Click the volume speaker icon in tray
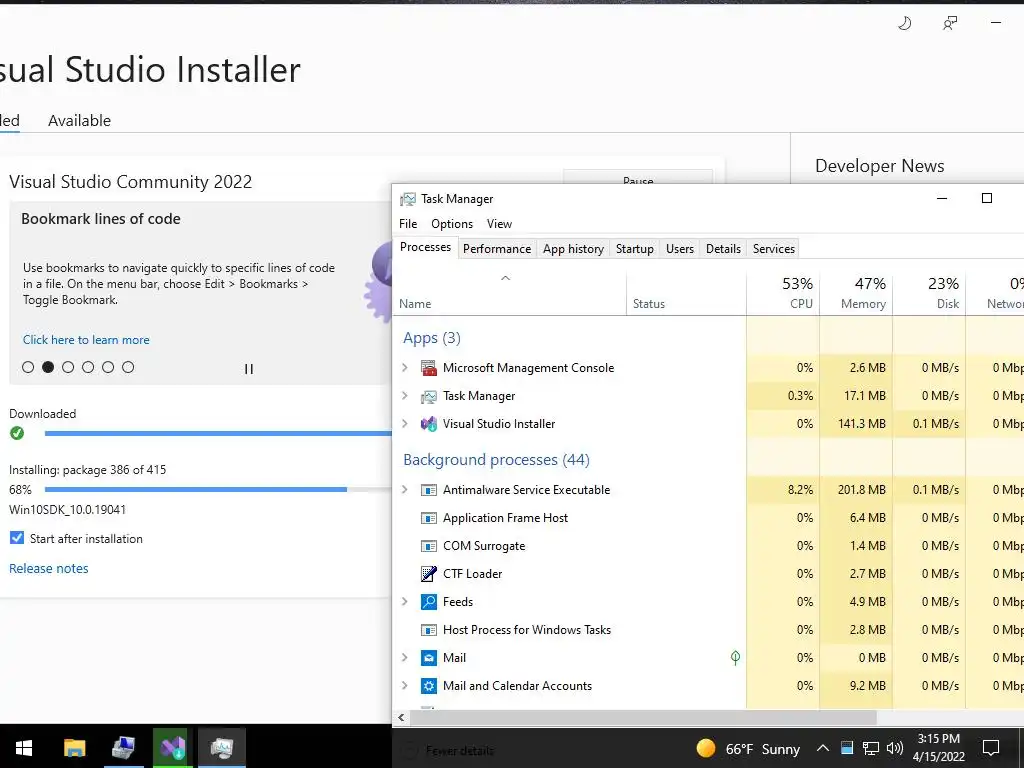Viewport: 1024px width, 768px height. (x=895, y=748)
